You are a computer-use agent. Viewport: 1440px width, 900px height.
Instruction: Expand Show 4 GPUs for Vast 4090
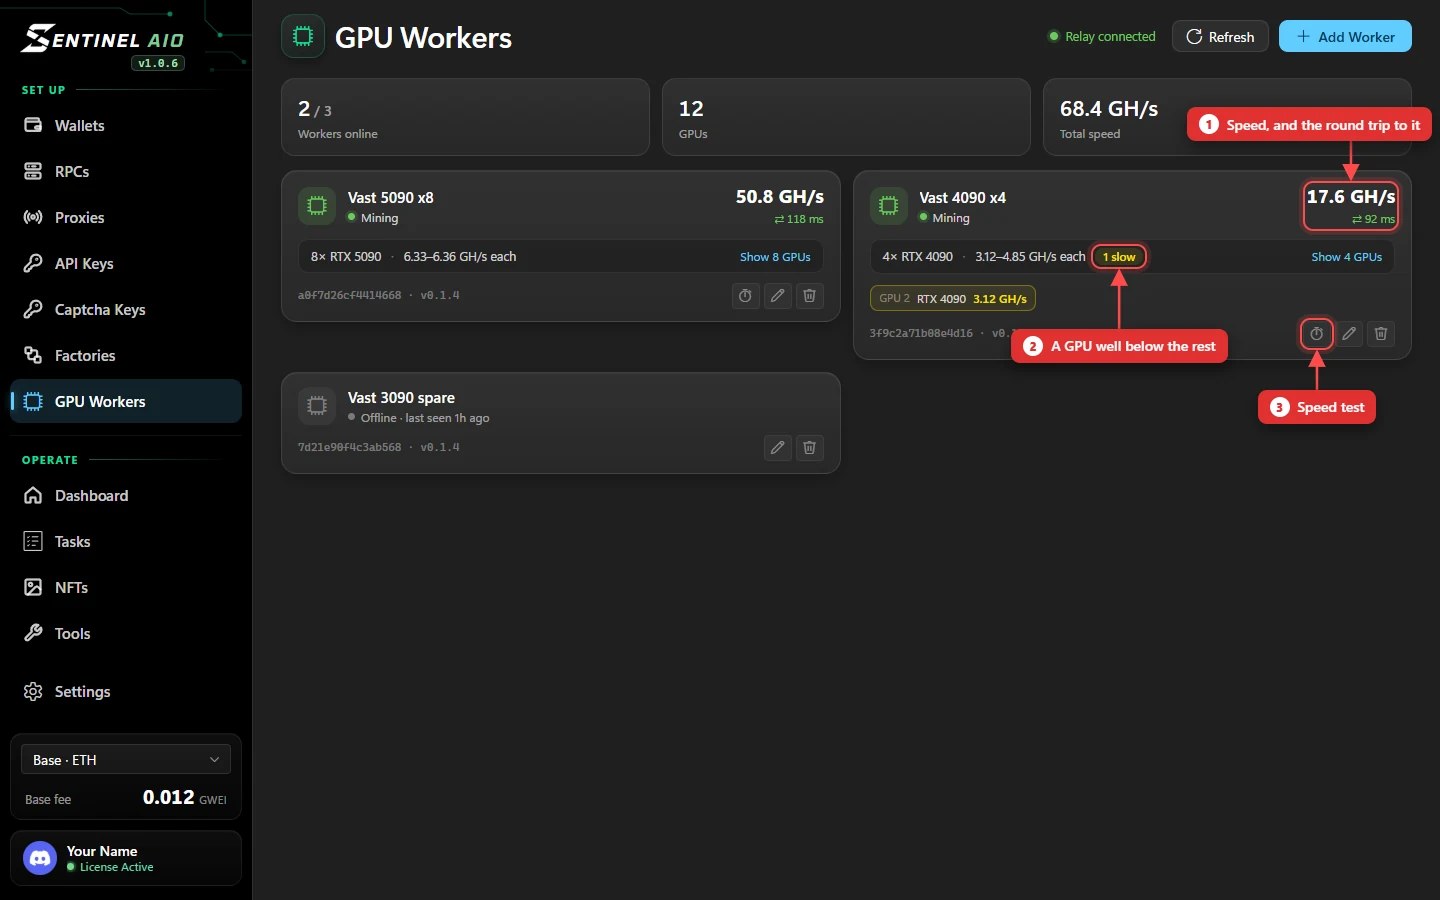coord(1346,257)
